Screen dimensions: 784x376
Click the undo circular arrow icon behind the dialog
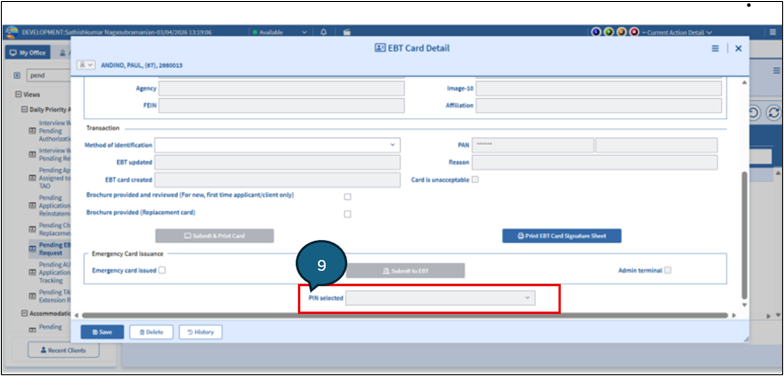tap(753, 113)
